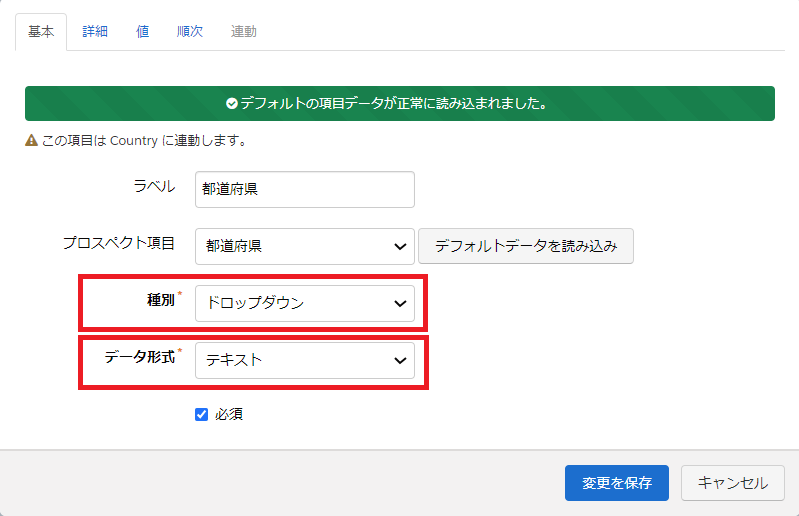The width and height of the screenshot is (799, 516).
Task: Click デフォルトデータを読み込み button
Action: (x=526, y=246)
